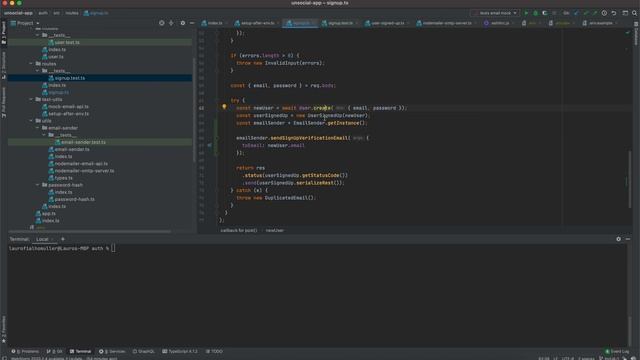The image size is (640, 360).
Task: Select the Local terminal tab
Action: [42, 239]
